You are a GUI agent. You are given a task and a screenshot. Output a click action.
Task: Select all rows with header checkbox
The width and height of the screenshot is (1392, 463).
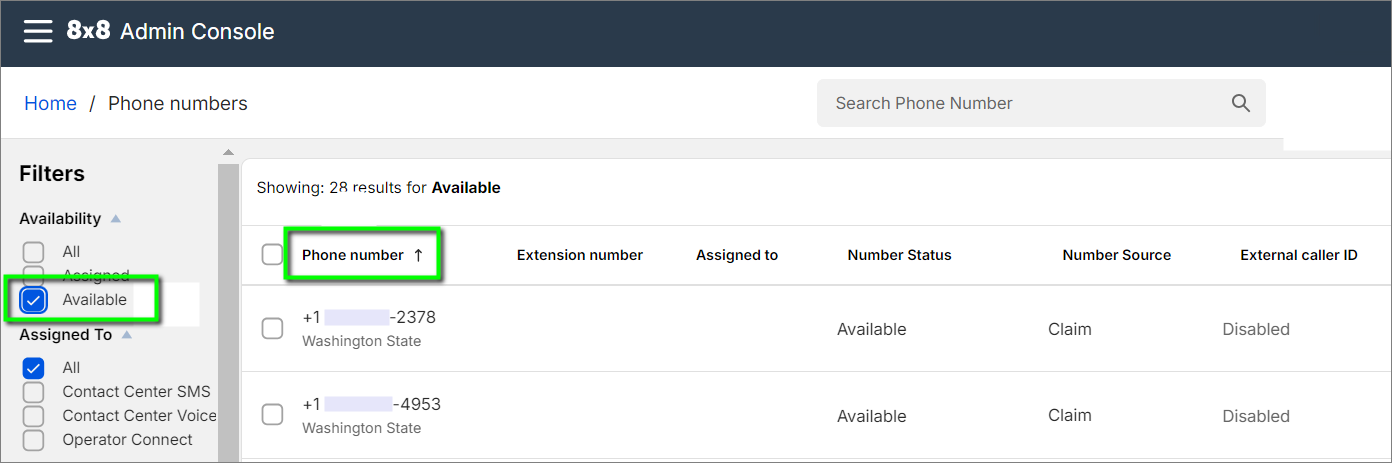pyautogui.click(x=272, y=255)
